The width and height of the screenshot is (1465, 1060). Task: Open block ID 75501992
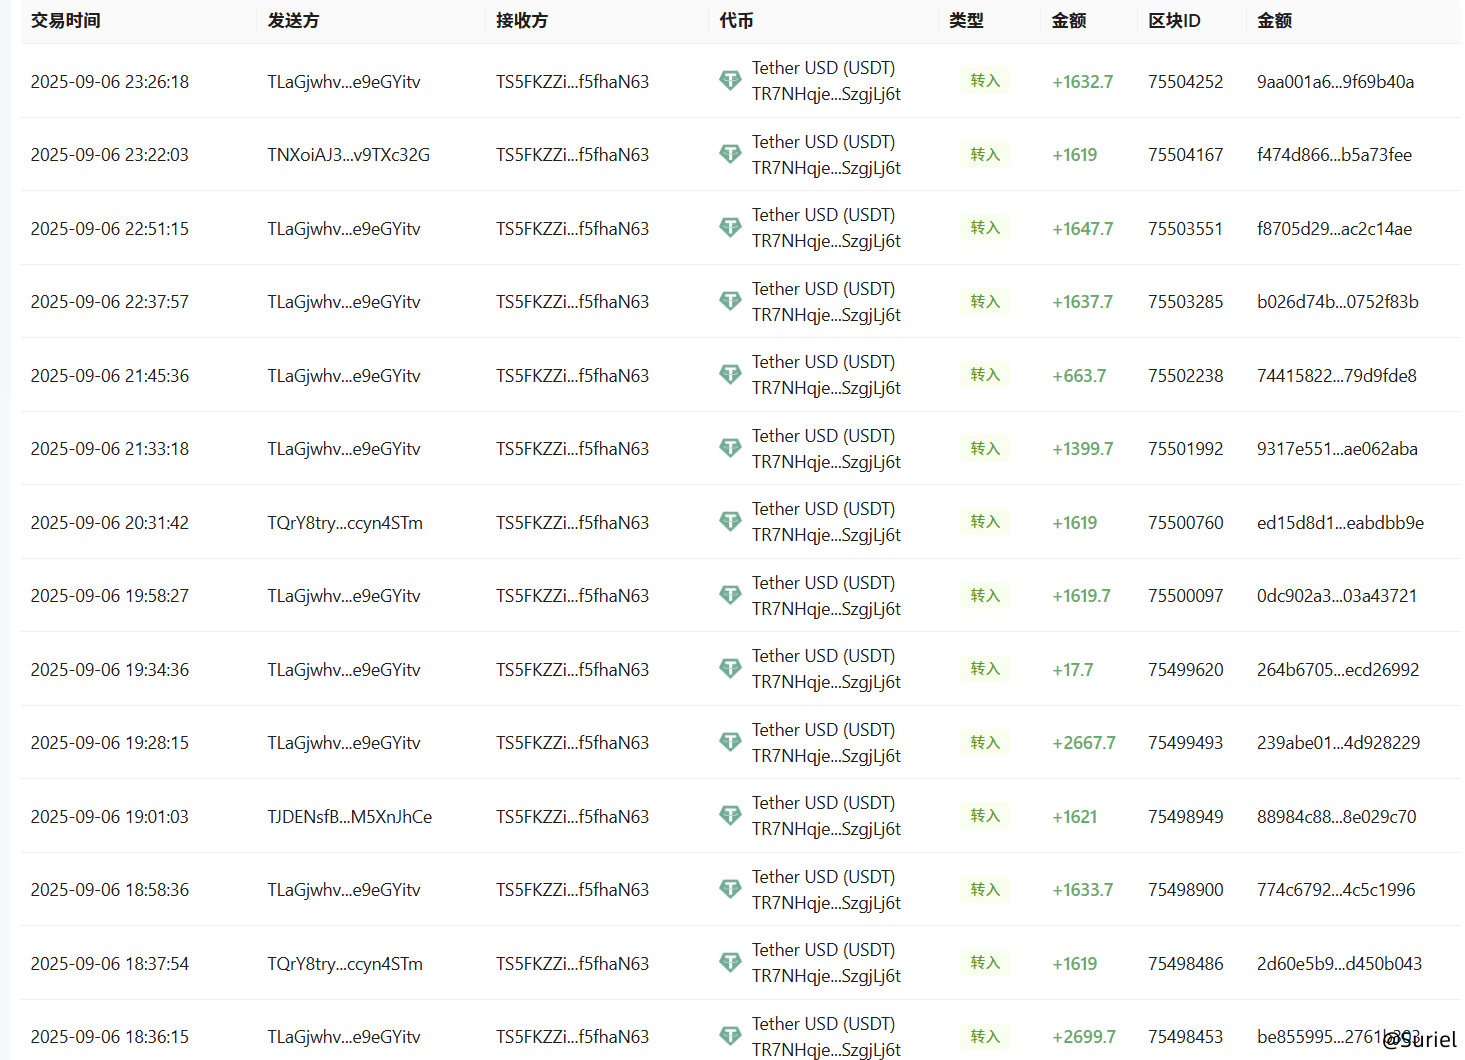point(1185,449)
